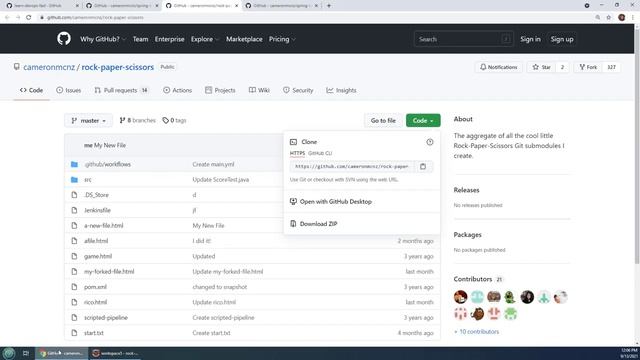Open browser profile avatar

pyautogui.click(x=622, y=17)
